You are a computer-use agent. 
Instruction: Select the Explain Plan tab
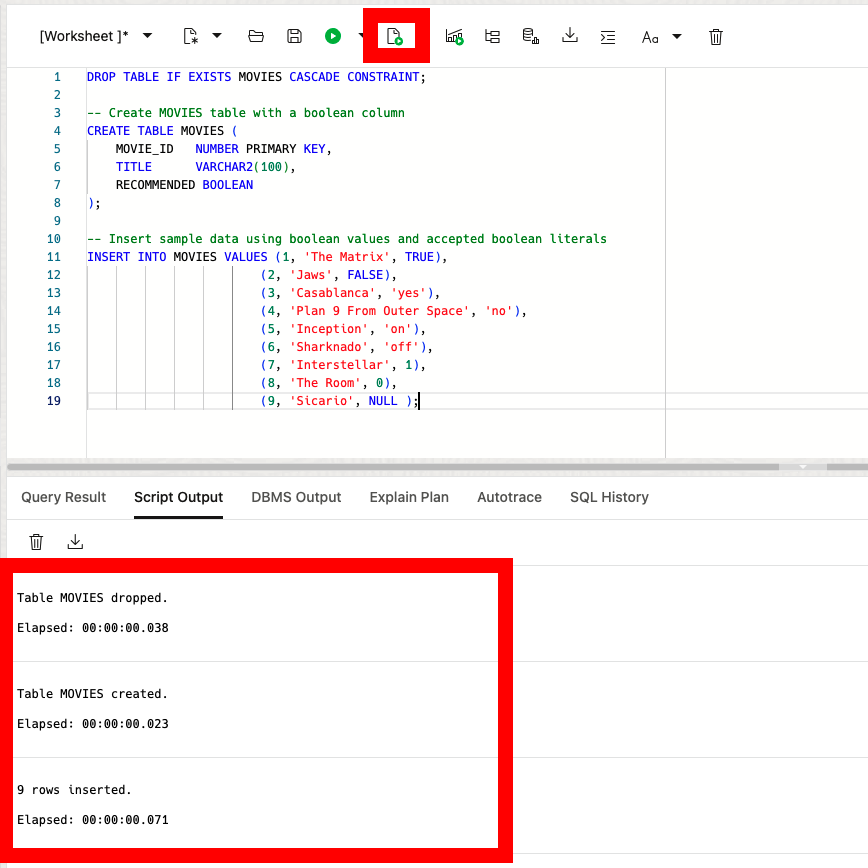[409, 497]
